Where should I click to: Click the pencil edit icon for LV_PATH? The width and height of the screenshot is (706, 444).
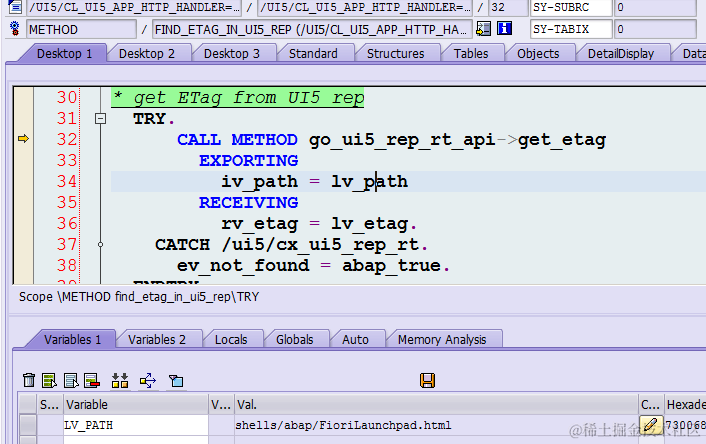click(651, 425)
